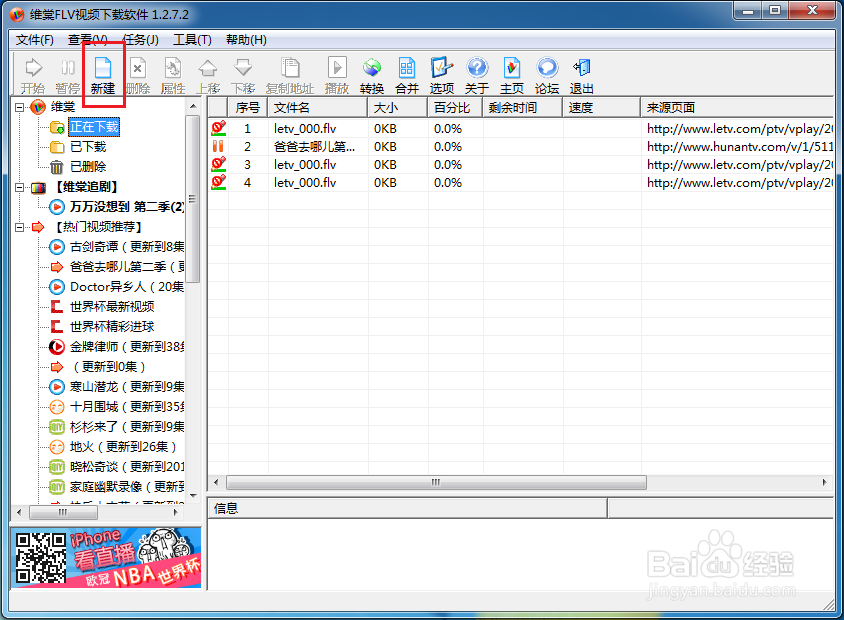
Task: Click the iPhone 看直播 NBA banner
Action: pos(106,558)
